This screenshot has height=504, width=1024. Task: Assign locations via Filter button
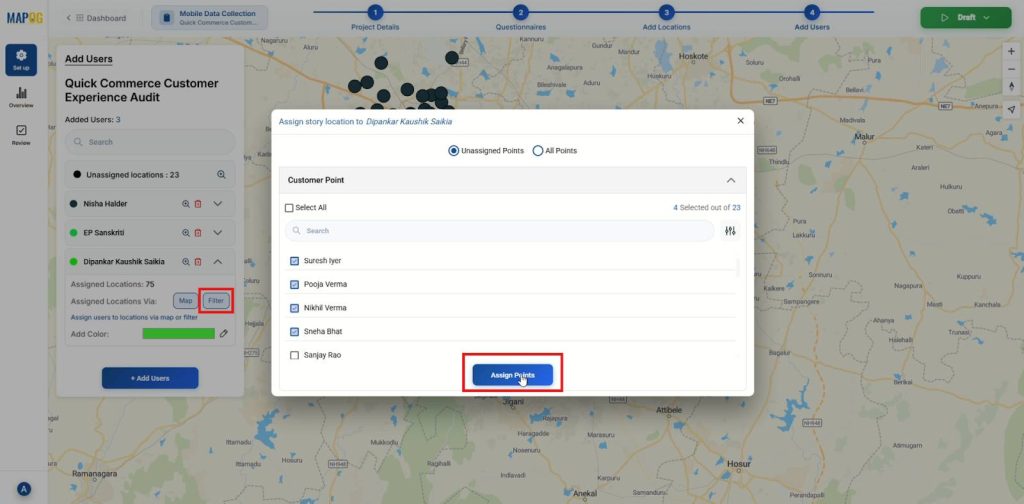(x=216, y=301)
